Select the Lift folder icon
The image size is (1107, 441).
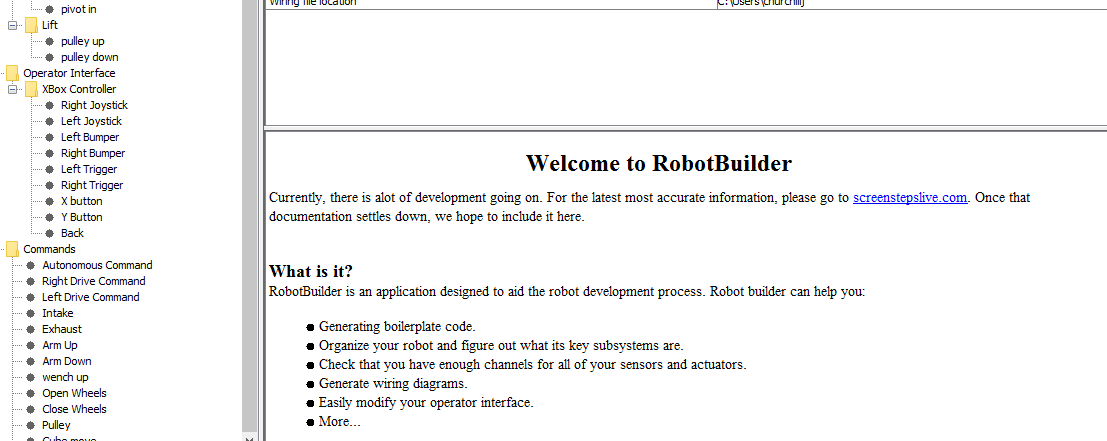31,25
